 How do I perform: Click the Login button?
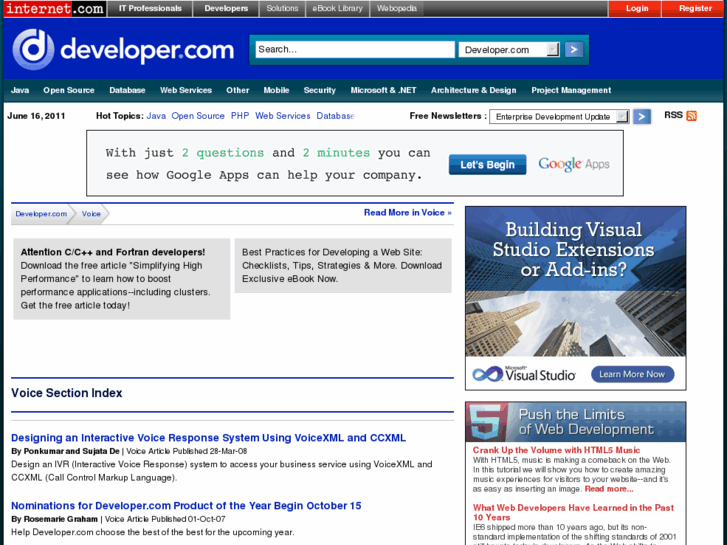637,8
